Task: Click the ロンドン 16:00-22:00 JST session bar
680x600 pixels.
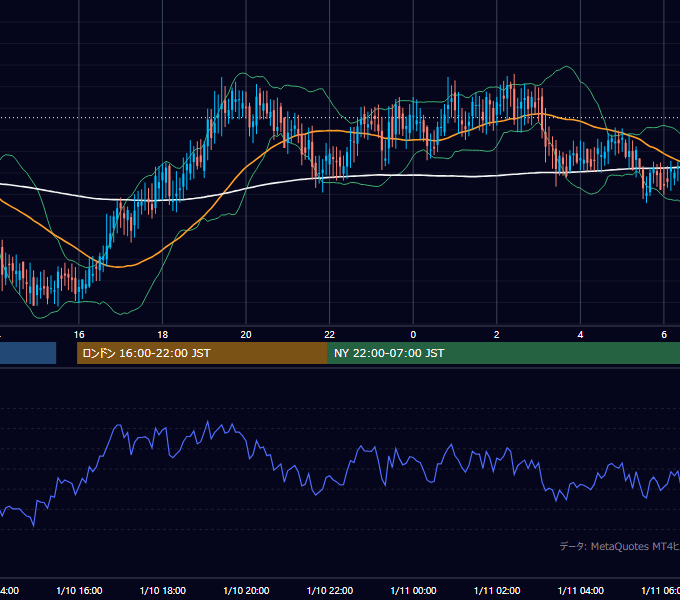Action: pyautogui.click(x=202, y=353)
